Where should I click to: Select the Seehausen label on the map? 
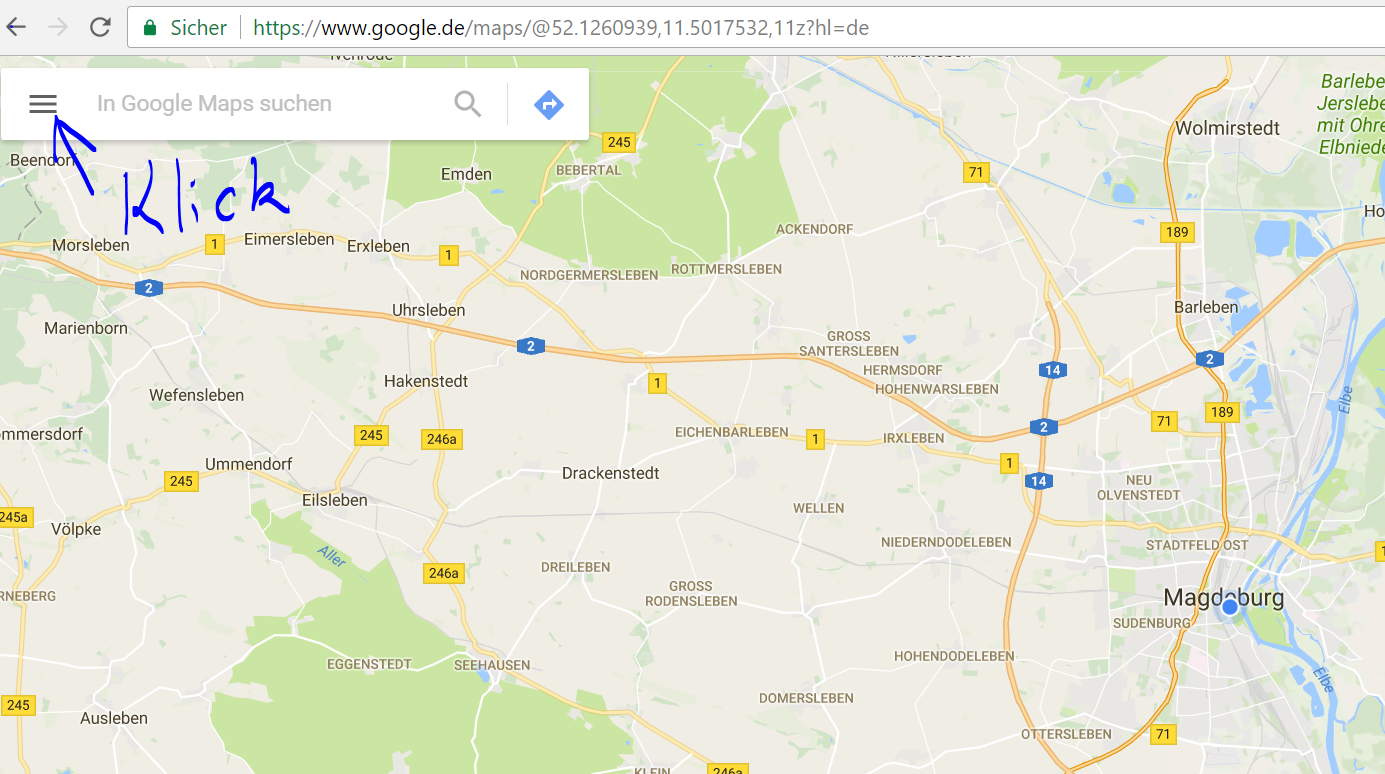pos(492,665)
